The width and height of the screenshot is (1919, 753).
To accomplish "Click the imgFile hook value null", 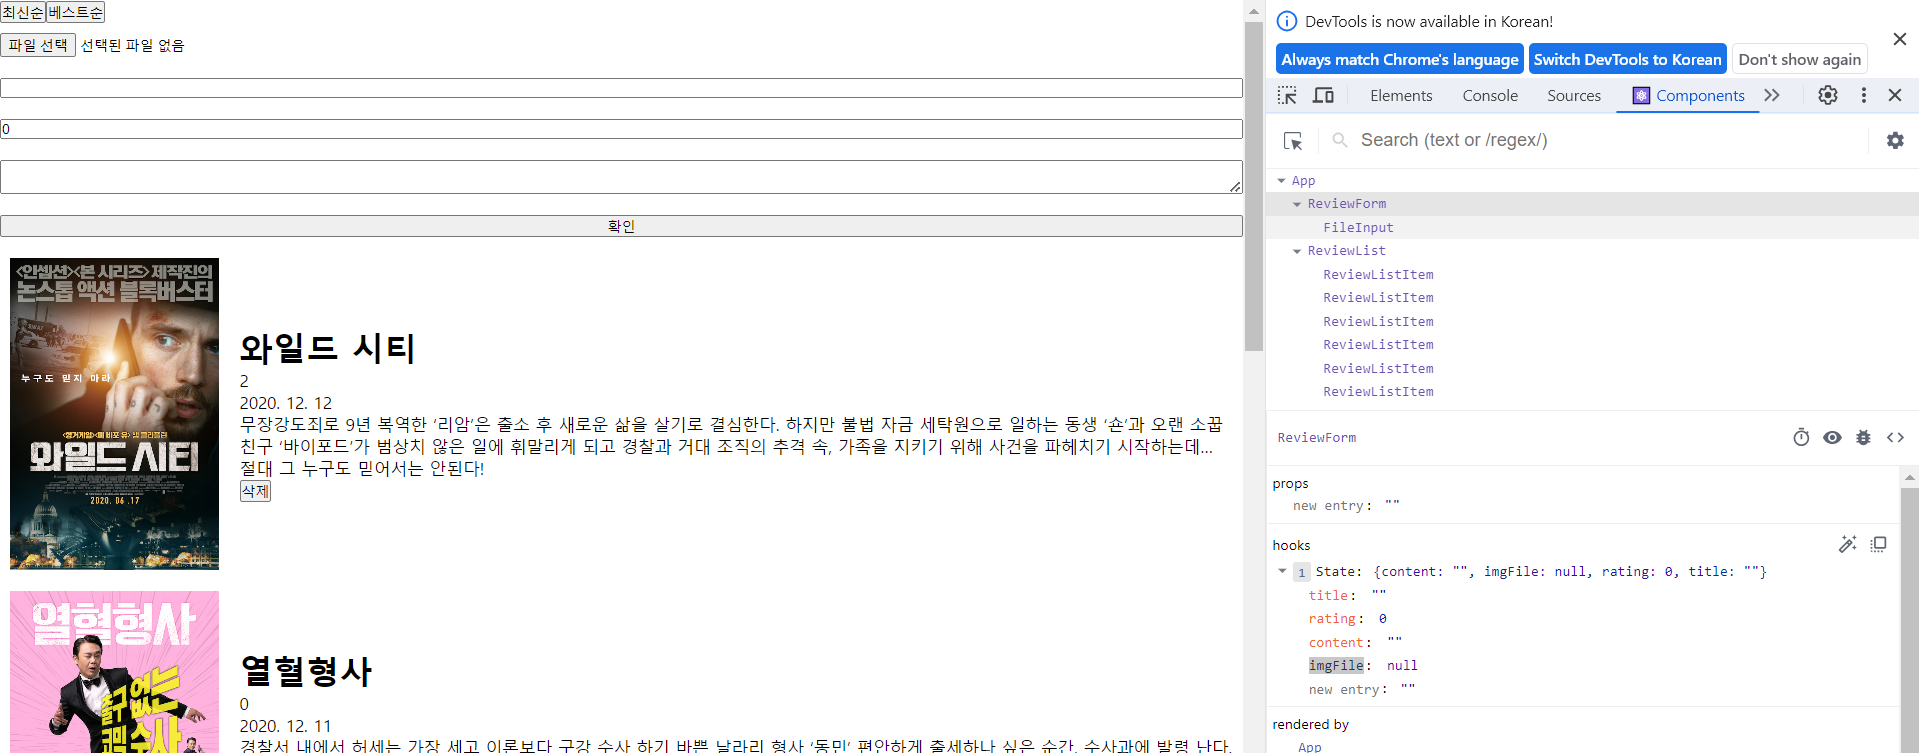I will click(x=1402, y=666).
